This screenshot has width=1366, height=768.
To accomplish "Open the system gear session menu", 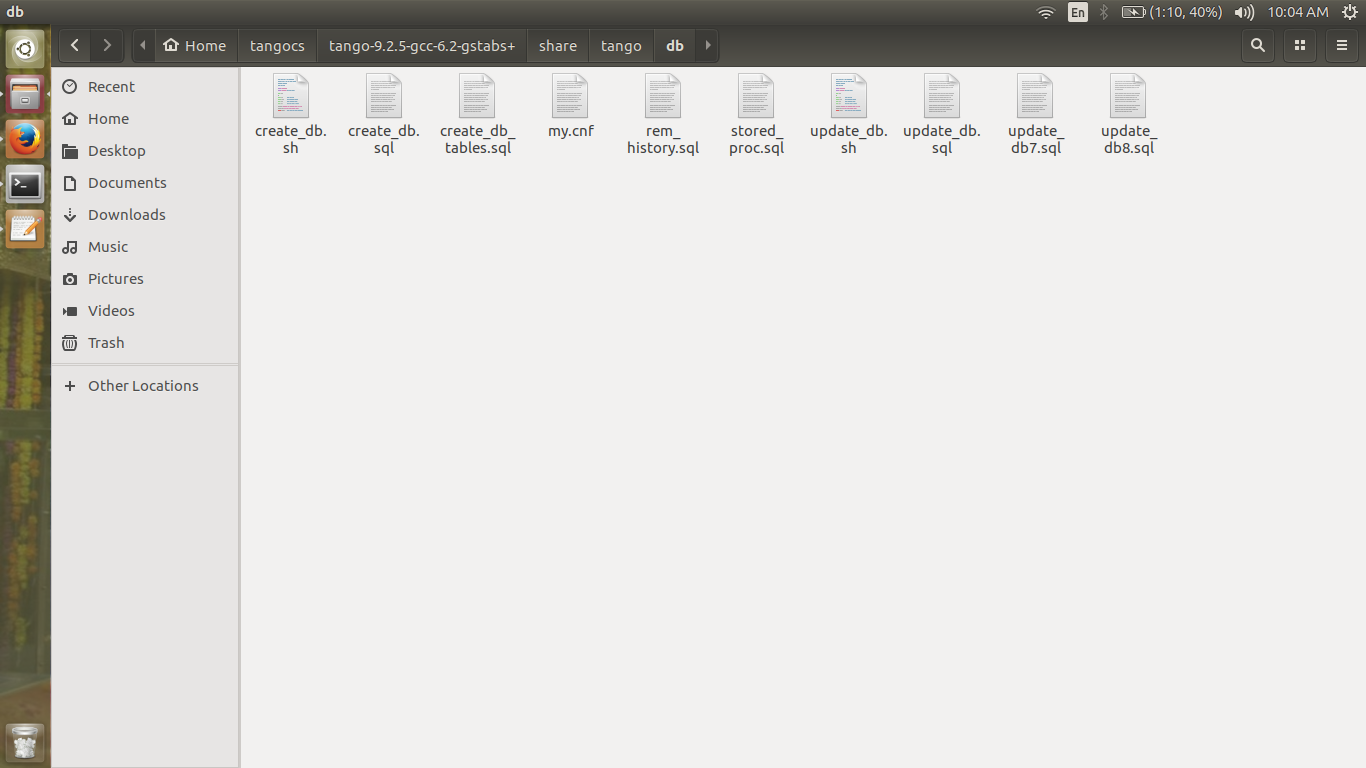I will (1349, 12).
